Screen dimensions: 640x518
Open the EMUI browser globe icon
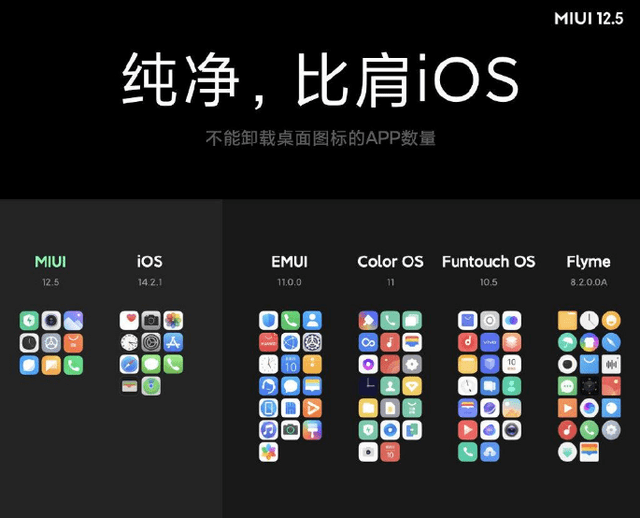pyautogui.click(x=290, y=342)
